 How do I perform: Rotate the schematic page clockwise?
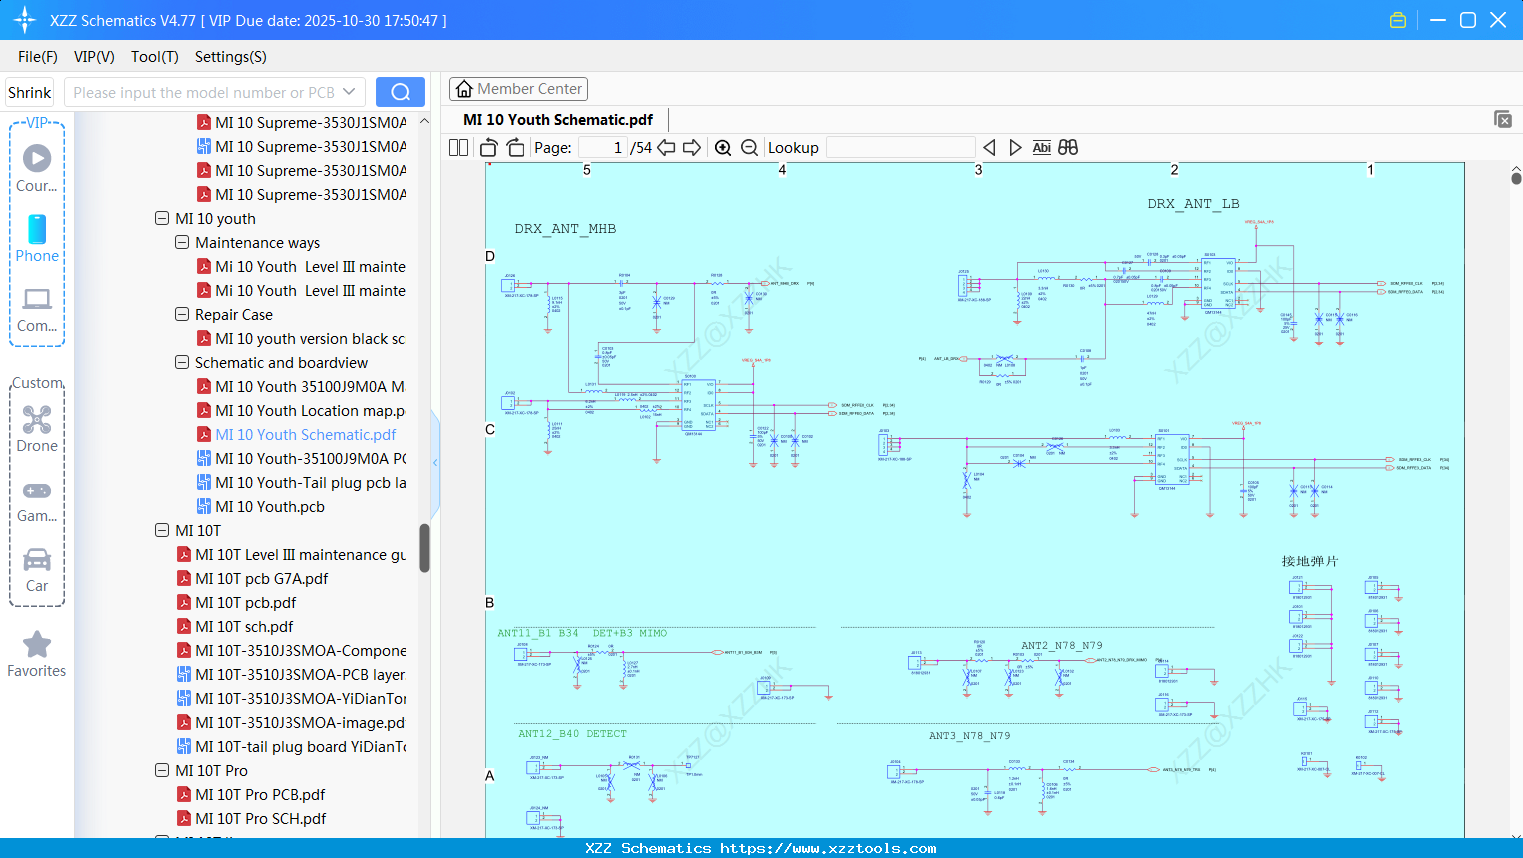click(x=514, y=147)
